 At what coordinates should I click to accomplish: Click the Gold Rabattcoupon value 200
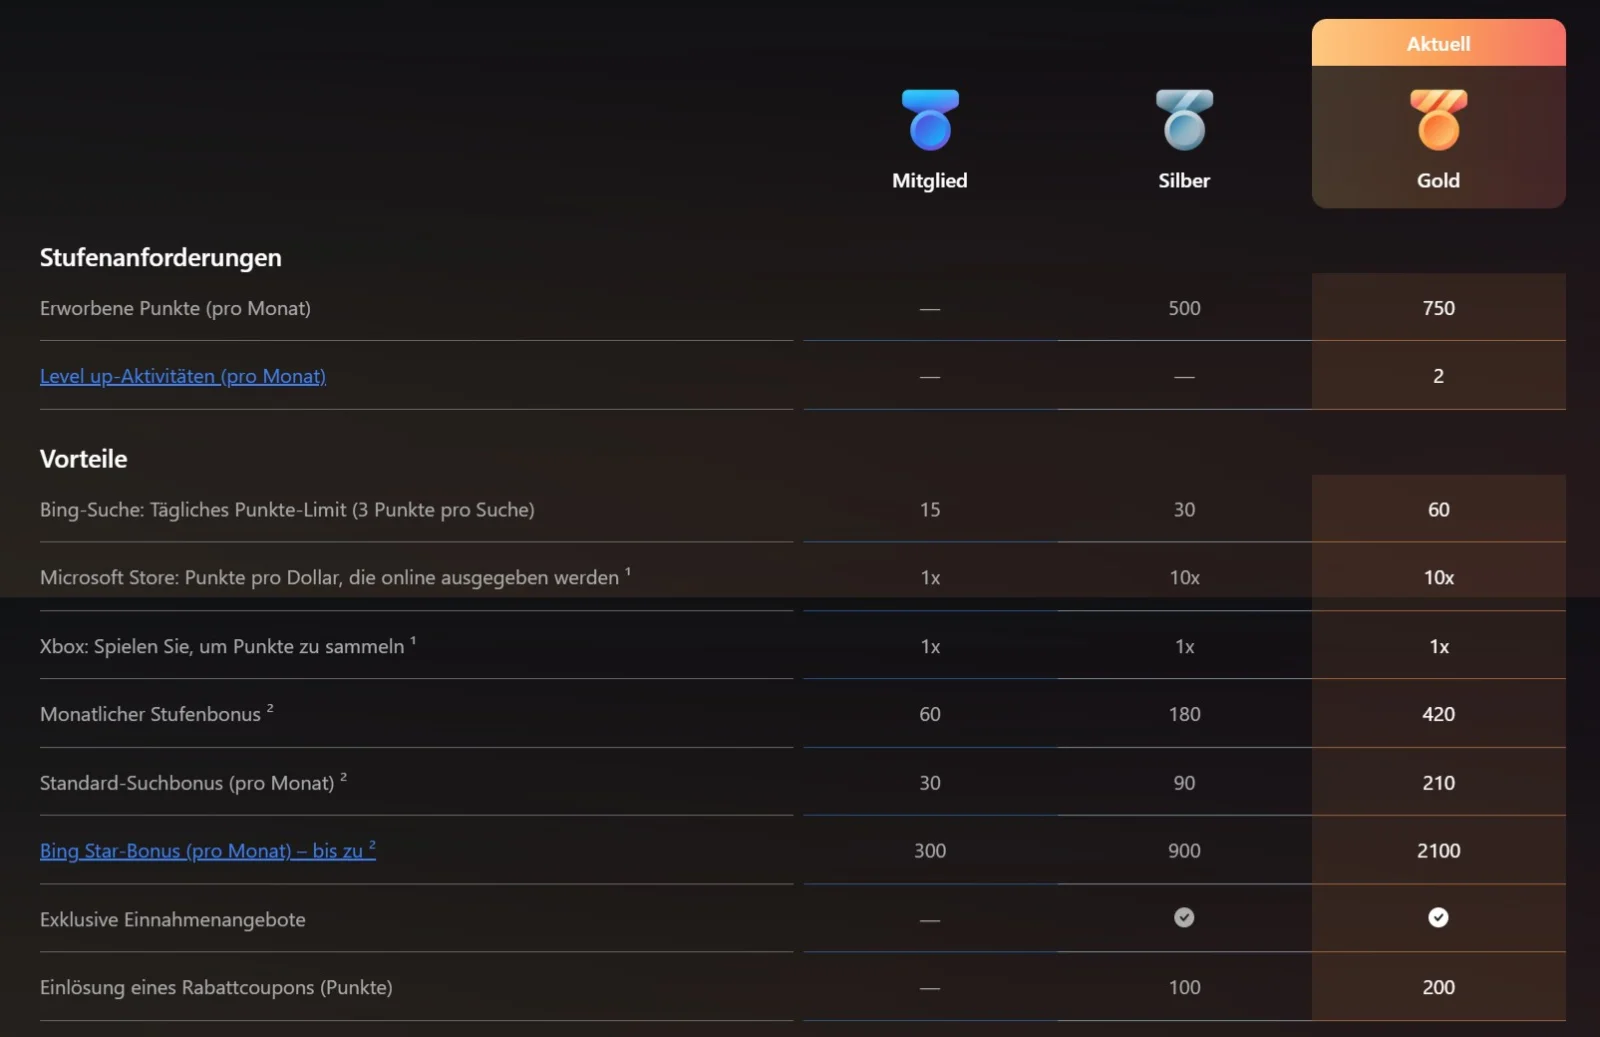[x=1438, y=987]
